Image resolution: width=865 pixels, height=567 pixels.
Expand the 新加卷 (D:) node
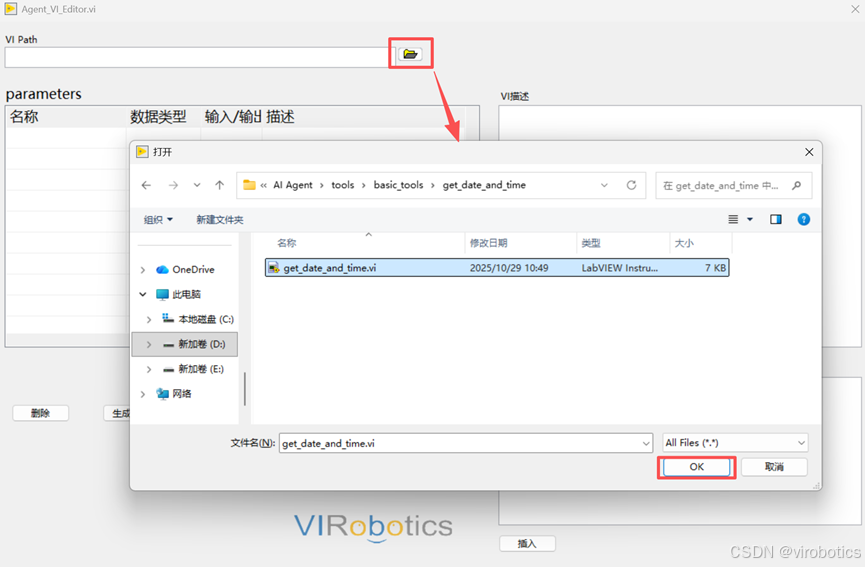point(149,344)
